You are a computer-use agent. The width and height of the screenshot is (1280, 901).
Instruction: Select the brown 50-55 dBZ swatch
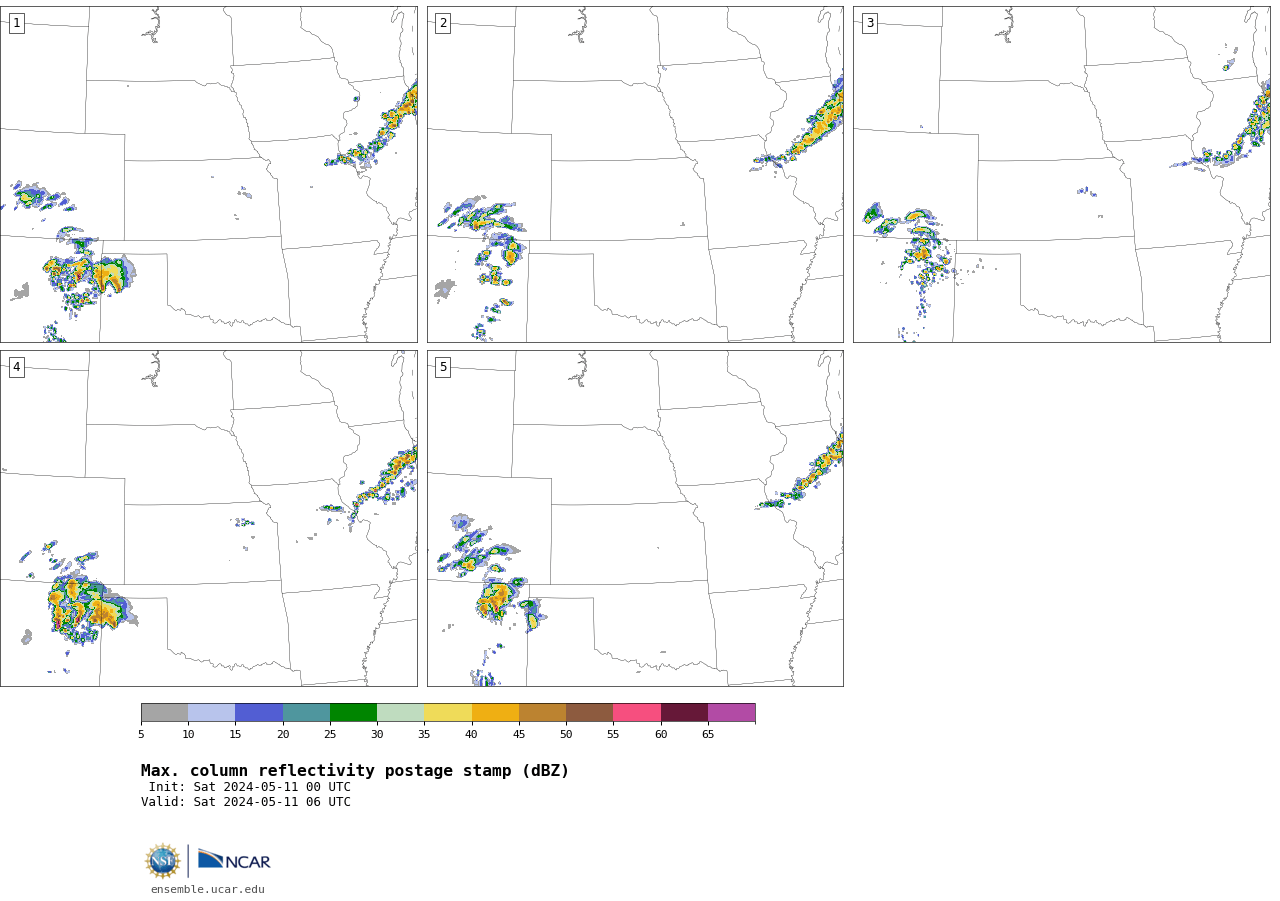click(590, 713)
